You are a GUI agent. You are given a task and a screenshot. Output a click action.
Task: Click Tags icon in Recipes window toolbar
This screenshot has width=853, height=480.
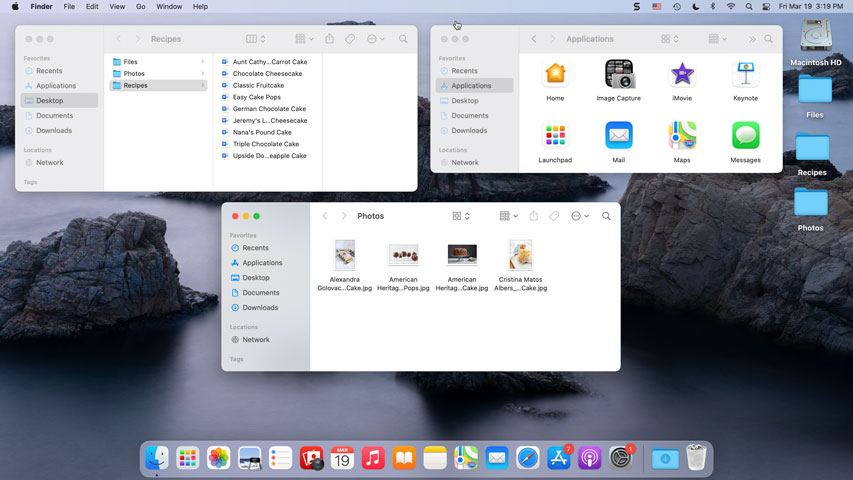pyautogui.click(x=350, y=39)
